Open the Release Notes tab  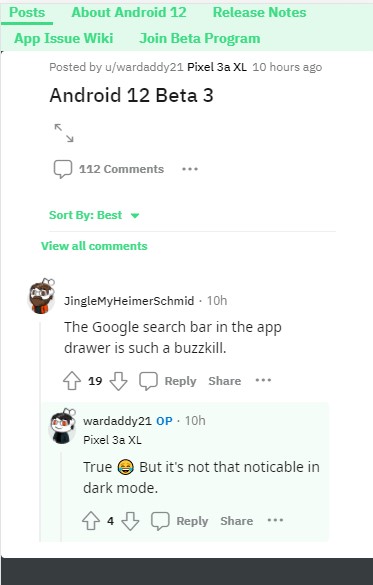coord(260,13)
